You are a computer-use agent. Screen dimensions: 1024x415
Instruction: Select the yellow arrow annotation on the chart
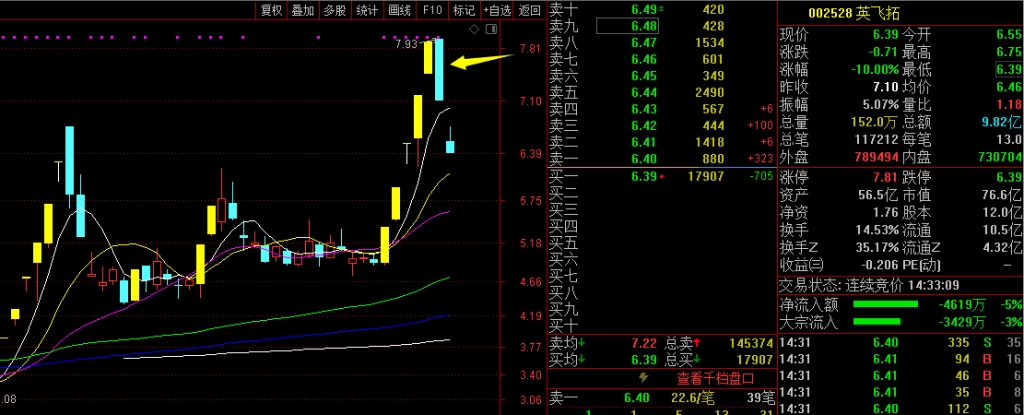click(x=483, y=61)
